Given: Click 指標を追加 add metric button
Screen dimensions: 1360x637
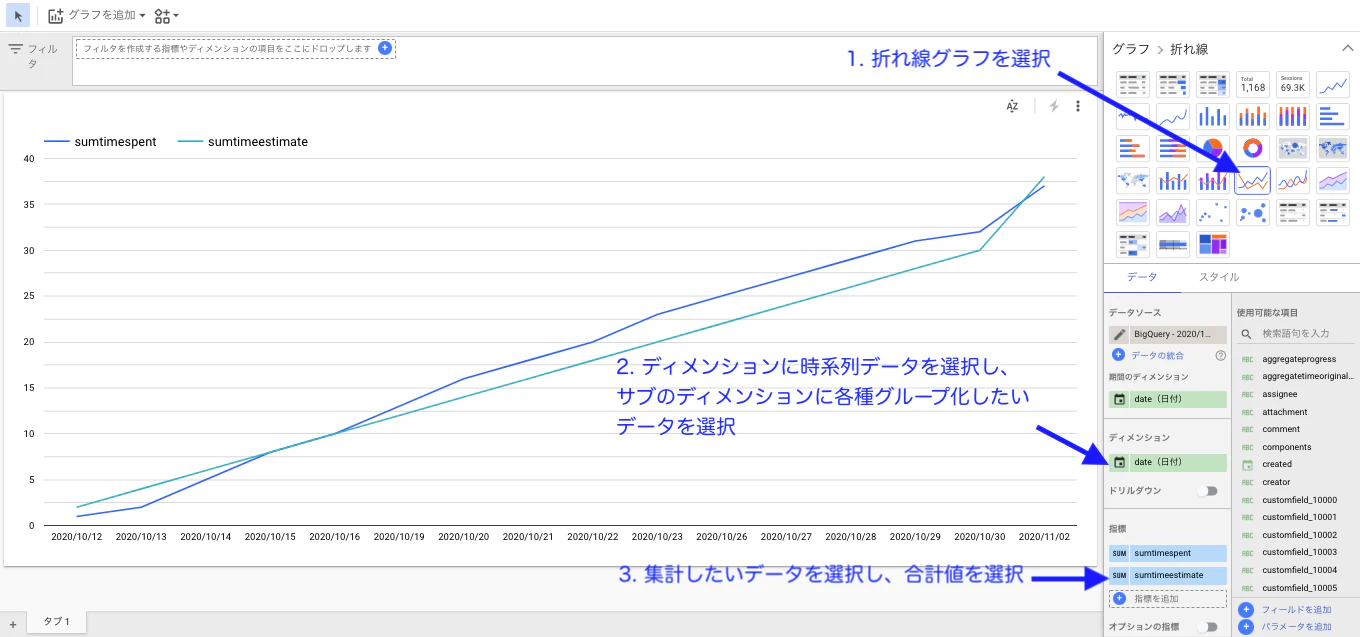Looking at the screenshot, I should pos(1168,599).
